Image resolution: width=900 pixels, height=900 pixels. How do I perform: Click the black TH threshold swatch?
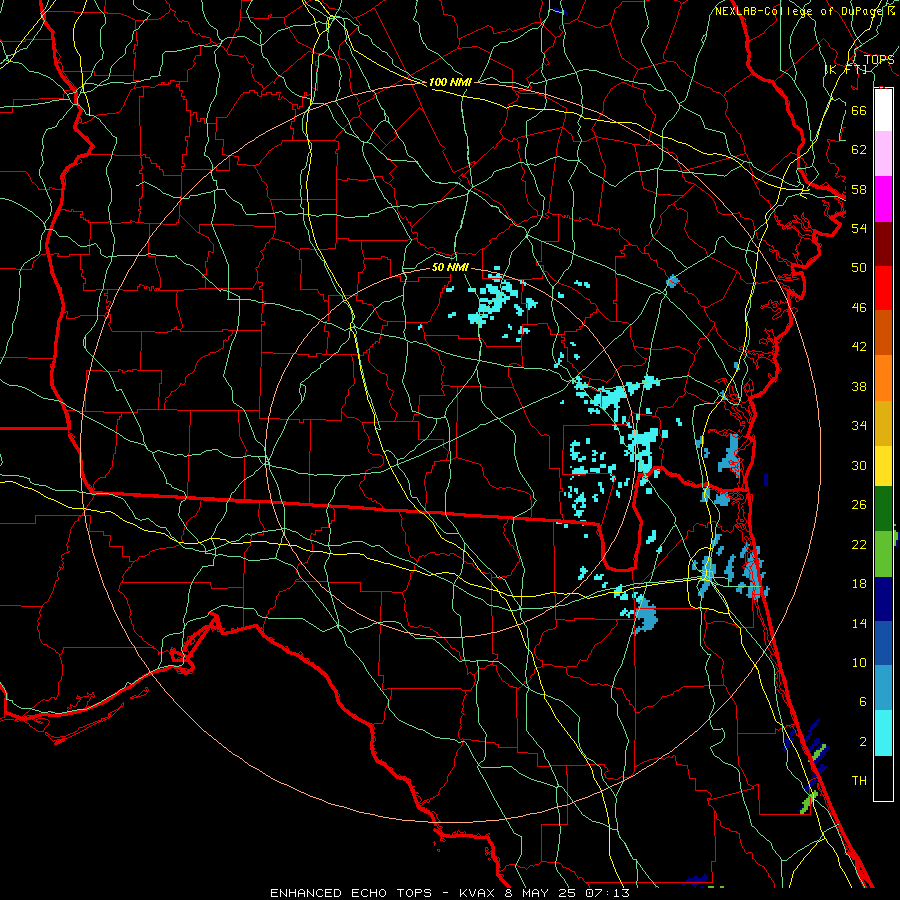pos(883,778)
